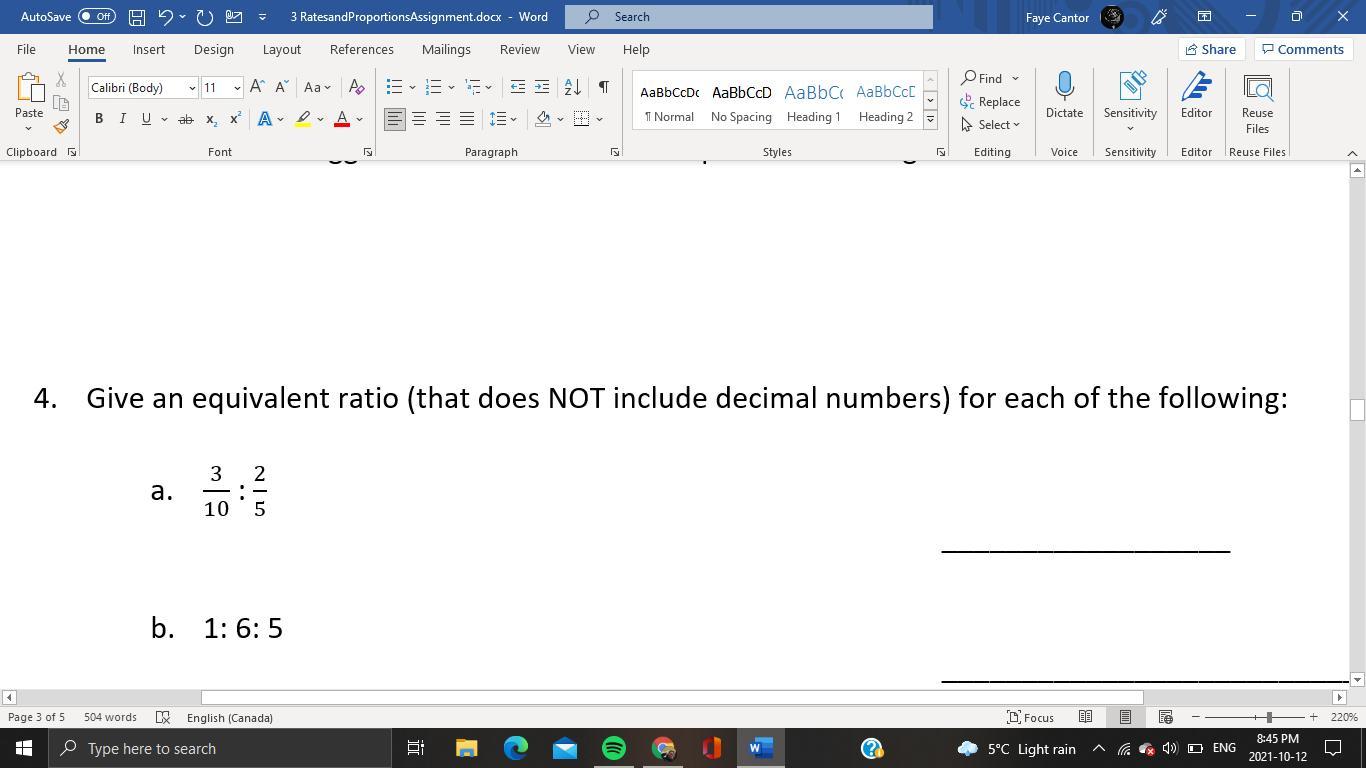The height and width of the screenshot is (768, 1366).
Task: Expand the font name dropdown
Action: [192, 88]
